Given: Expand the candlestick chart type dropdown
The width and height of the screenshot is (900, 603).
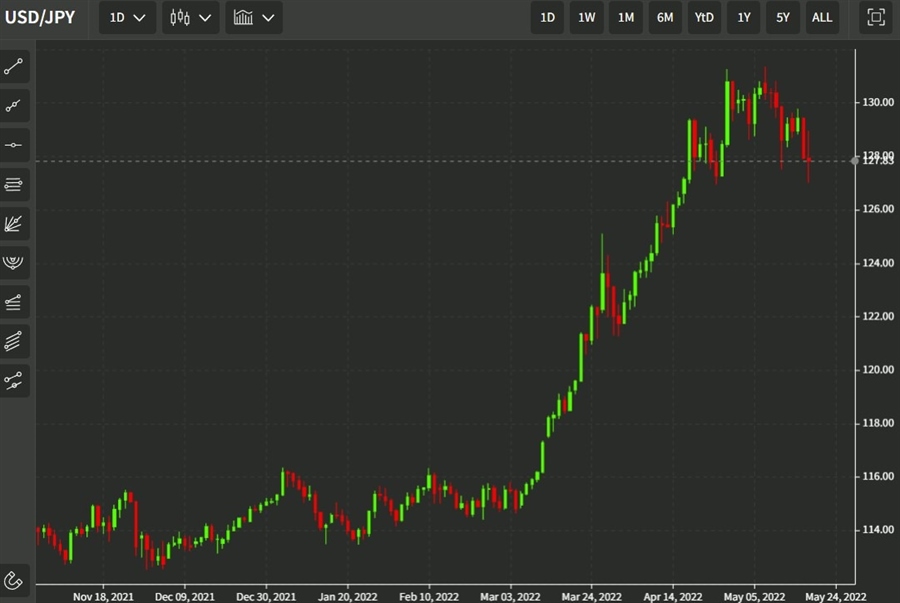Looking at the screenshot, I should [x=190, y=17].
